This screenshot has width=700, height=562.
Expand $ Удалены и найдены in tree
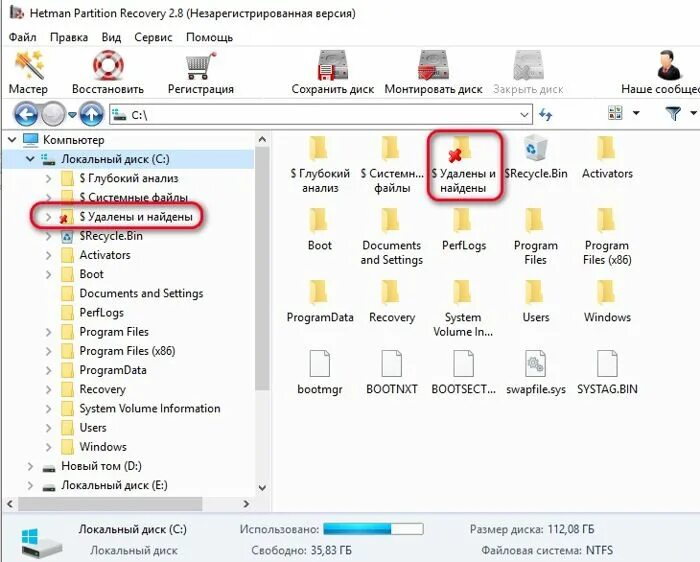pyautogui.click(x=48, y=217)
